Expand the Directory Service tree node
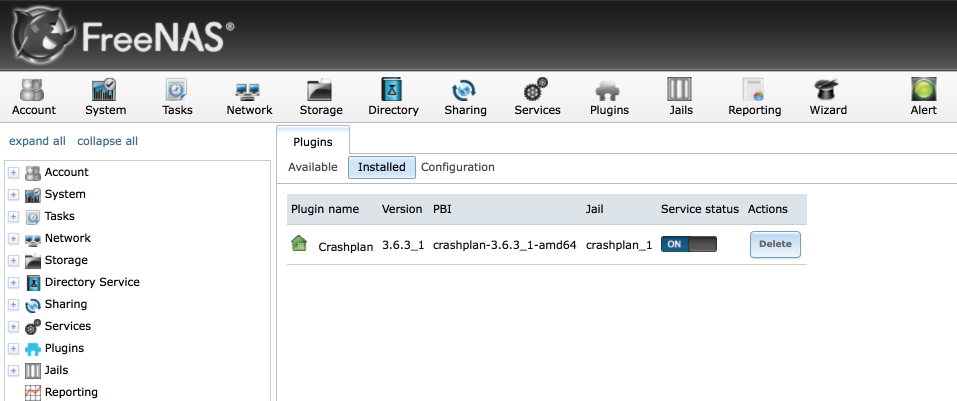The width and height of the screenshot is (957, 401). pos(13,283)
